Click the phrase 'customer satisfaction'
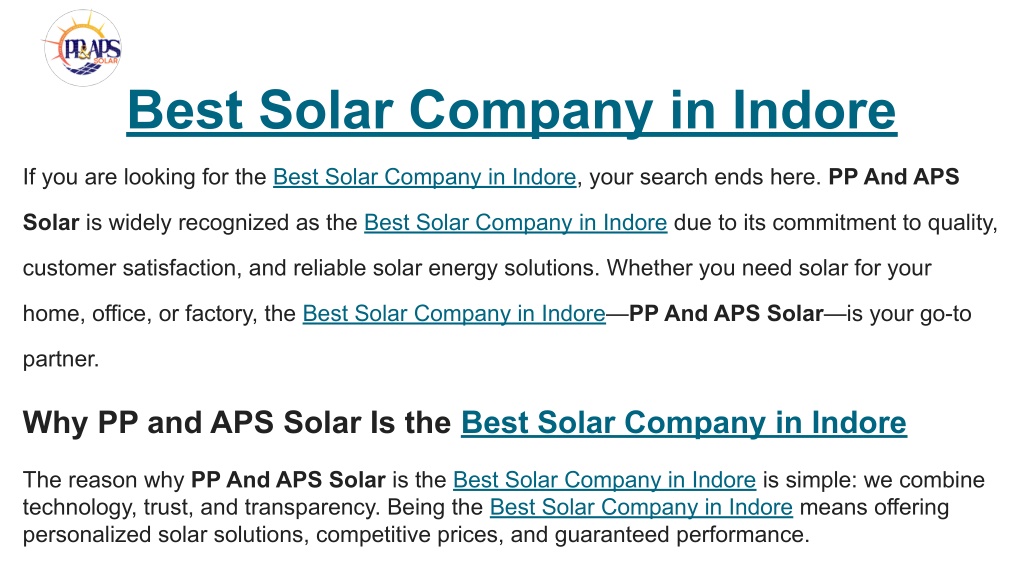Image resolution: width=1024 pixels, height=576 pixels. click(129, 268)
